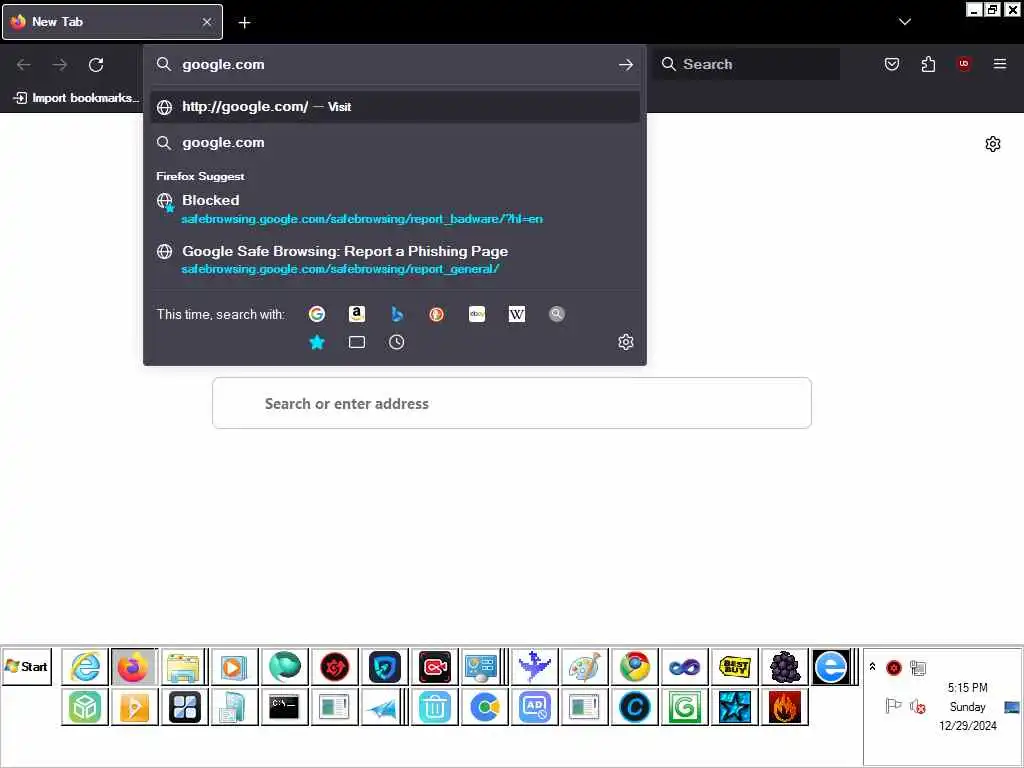Image resolution: width=1024 pixels, height=768 pixels.
Task: Open Google Chrome from taskbar
Action: tap(635, 667)
